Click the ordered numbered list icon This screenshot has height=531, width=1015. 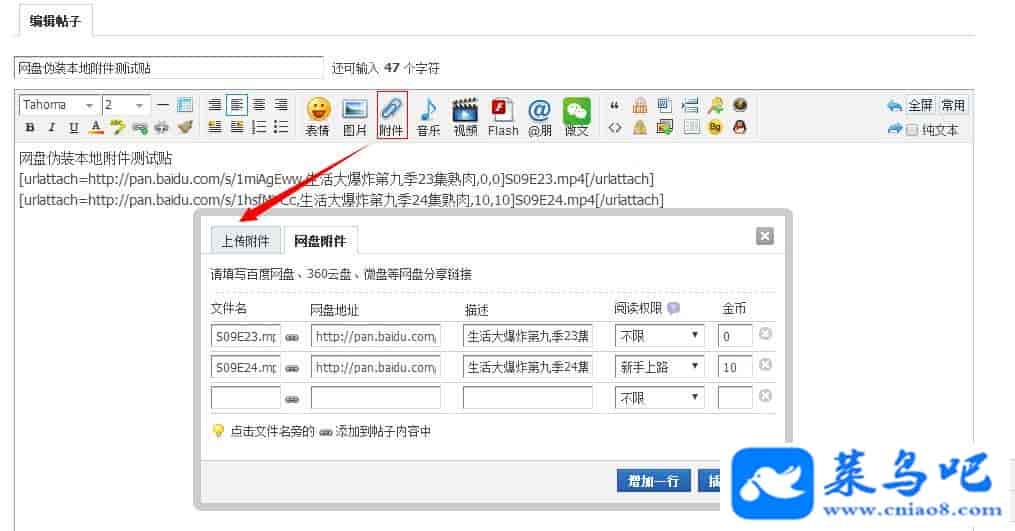tap(259, 126)
